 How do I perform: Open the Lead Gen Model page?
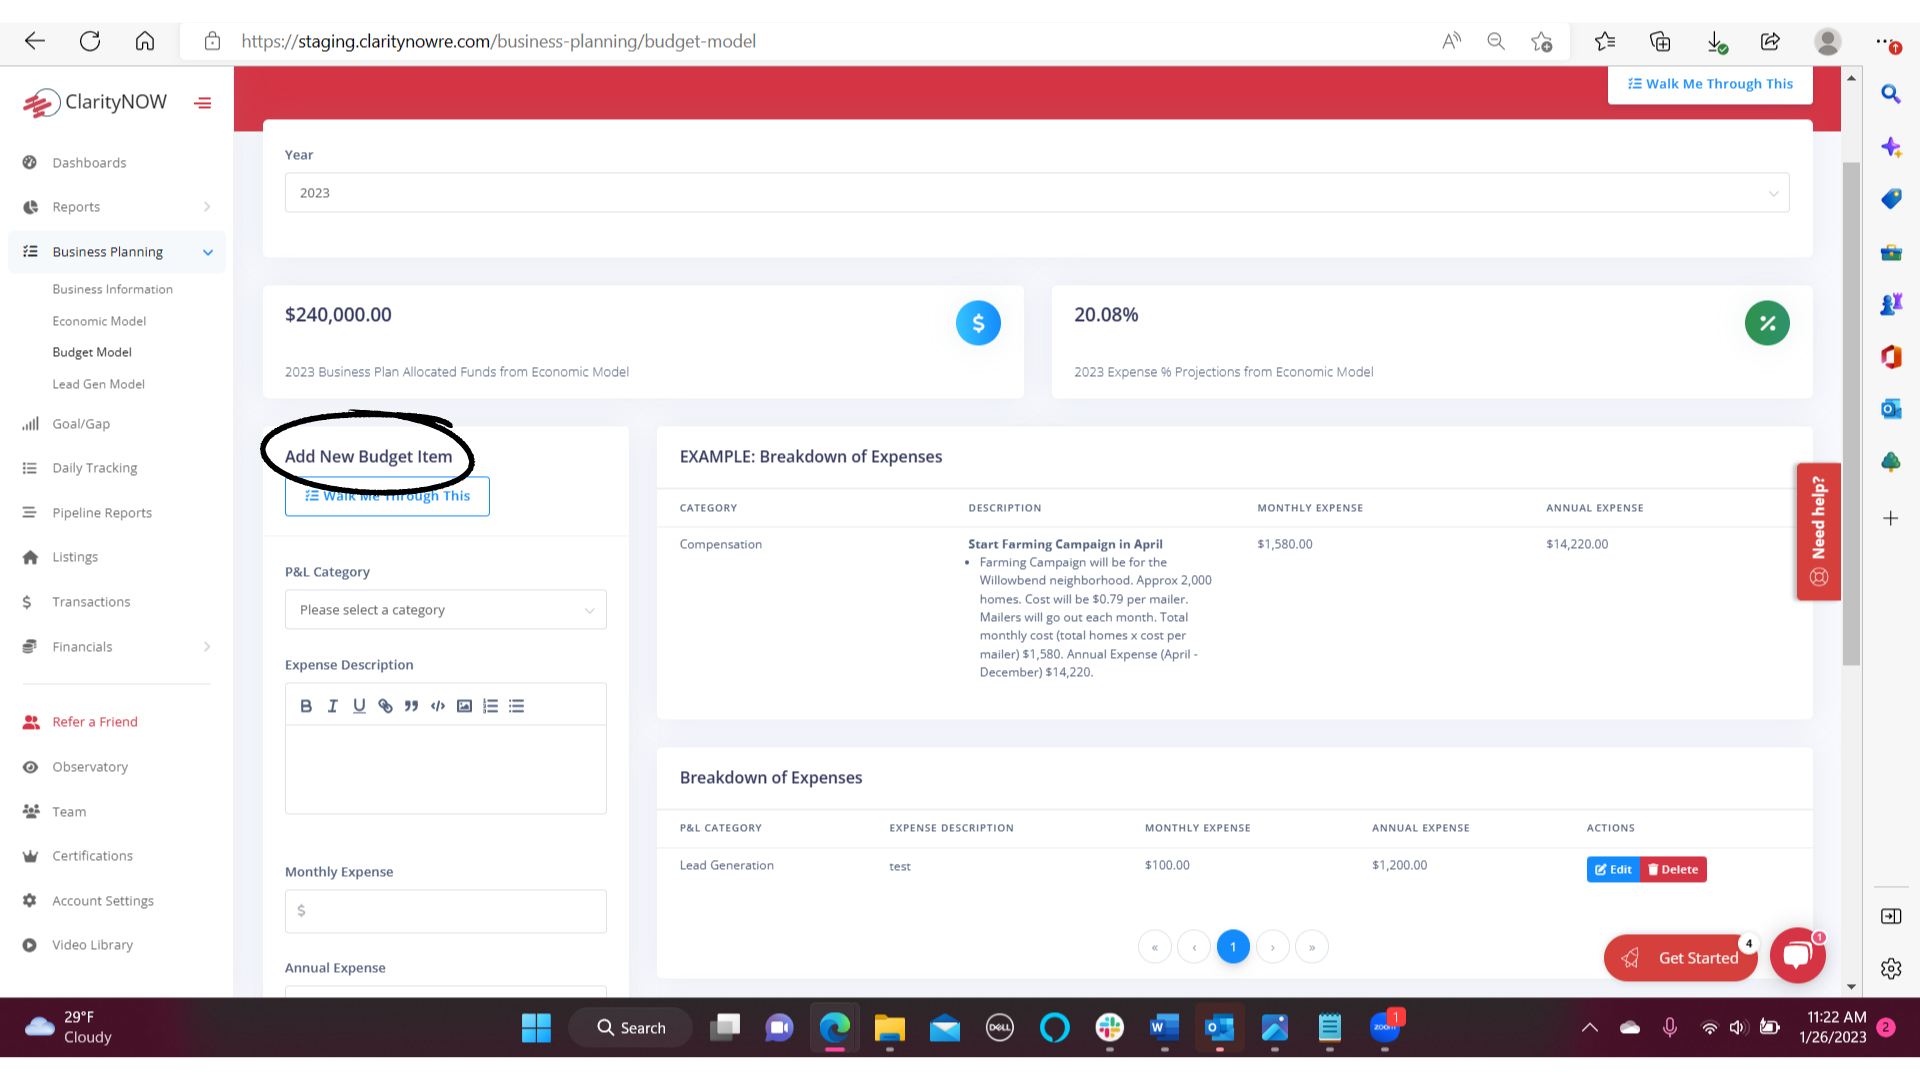tap(99, 384)
